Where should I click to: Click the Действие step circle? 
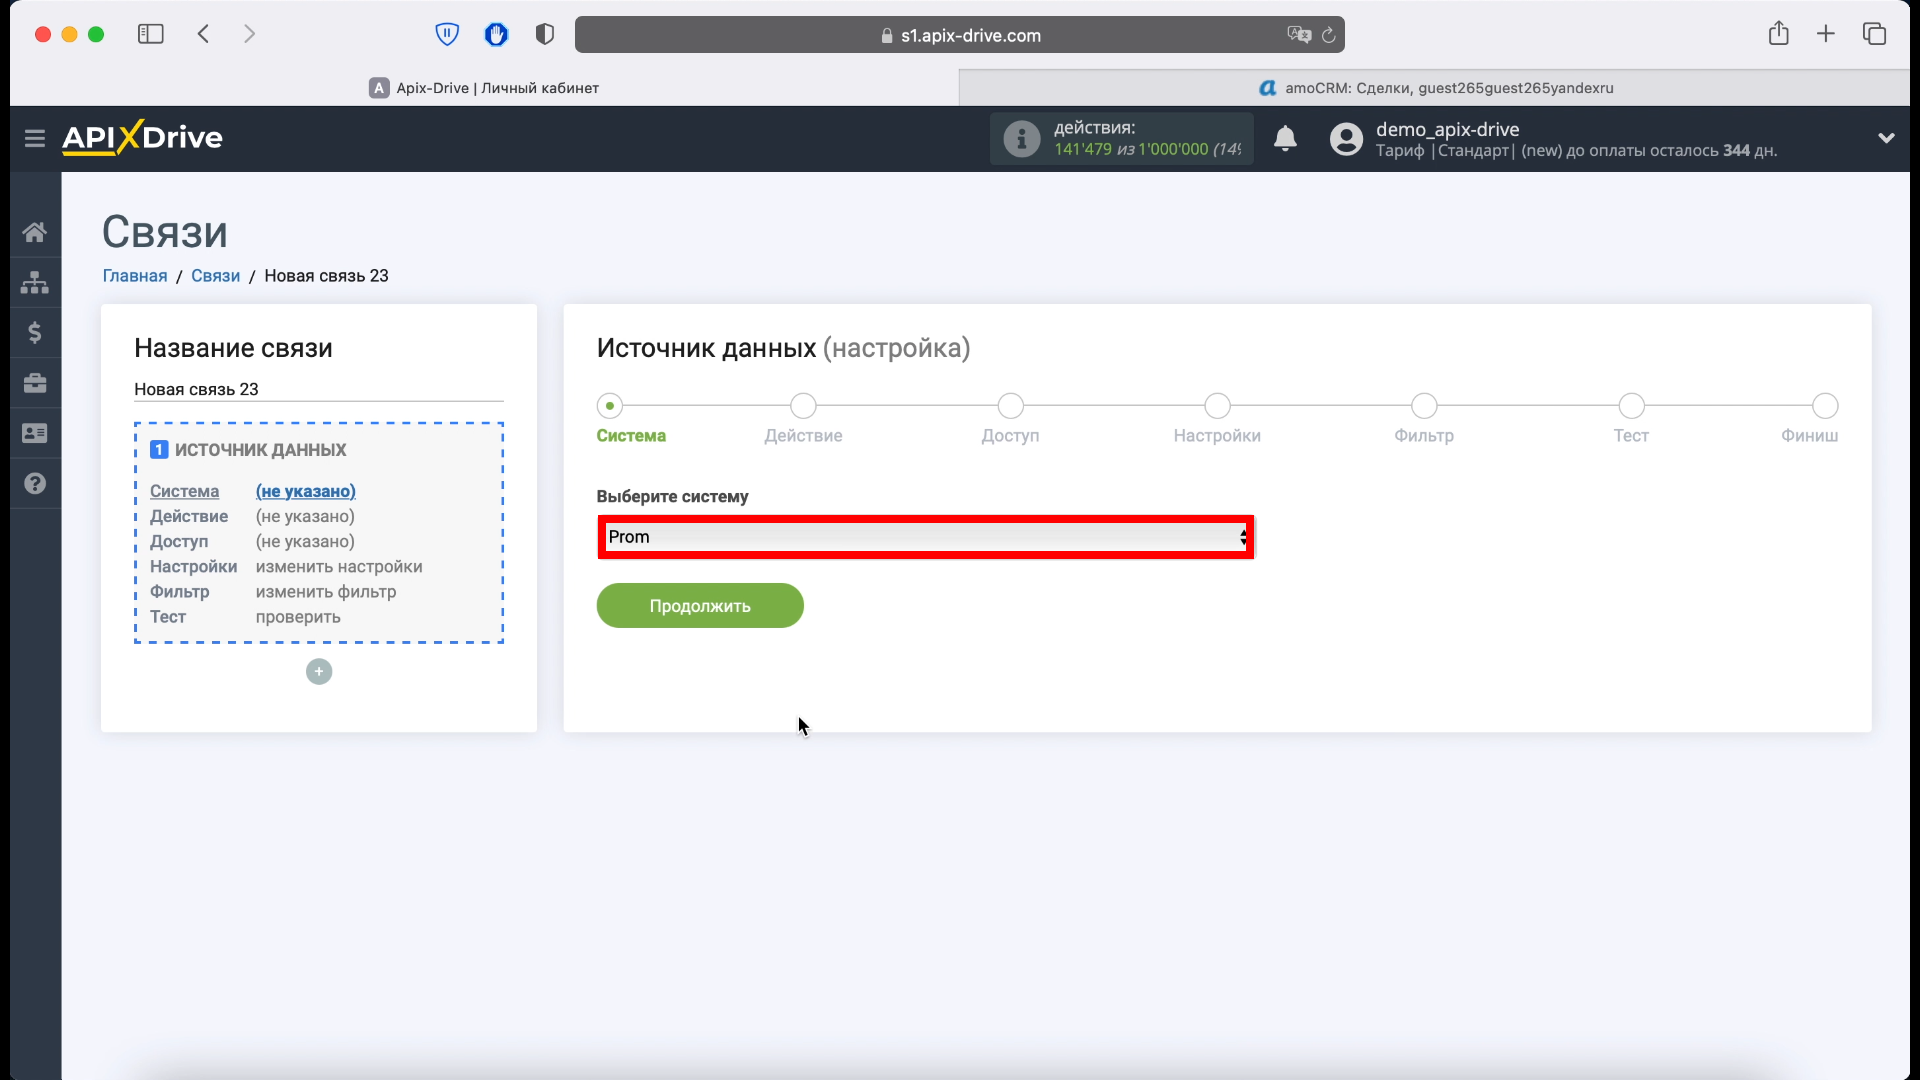click(803, 406)
